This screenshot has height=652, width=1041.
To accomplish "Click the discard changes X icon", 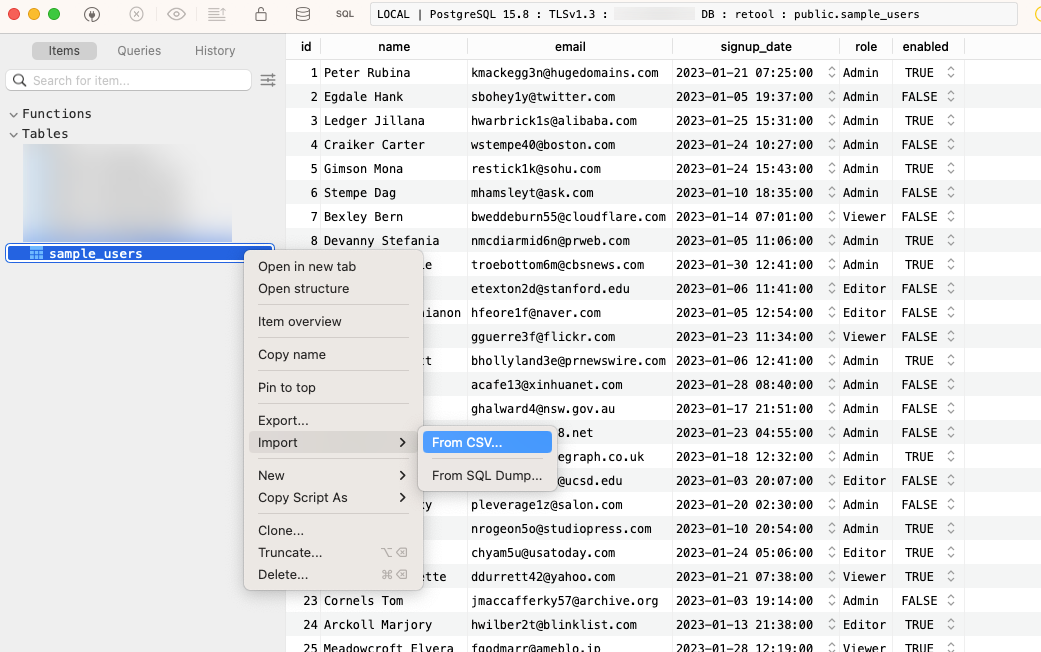I will point(136,14).
